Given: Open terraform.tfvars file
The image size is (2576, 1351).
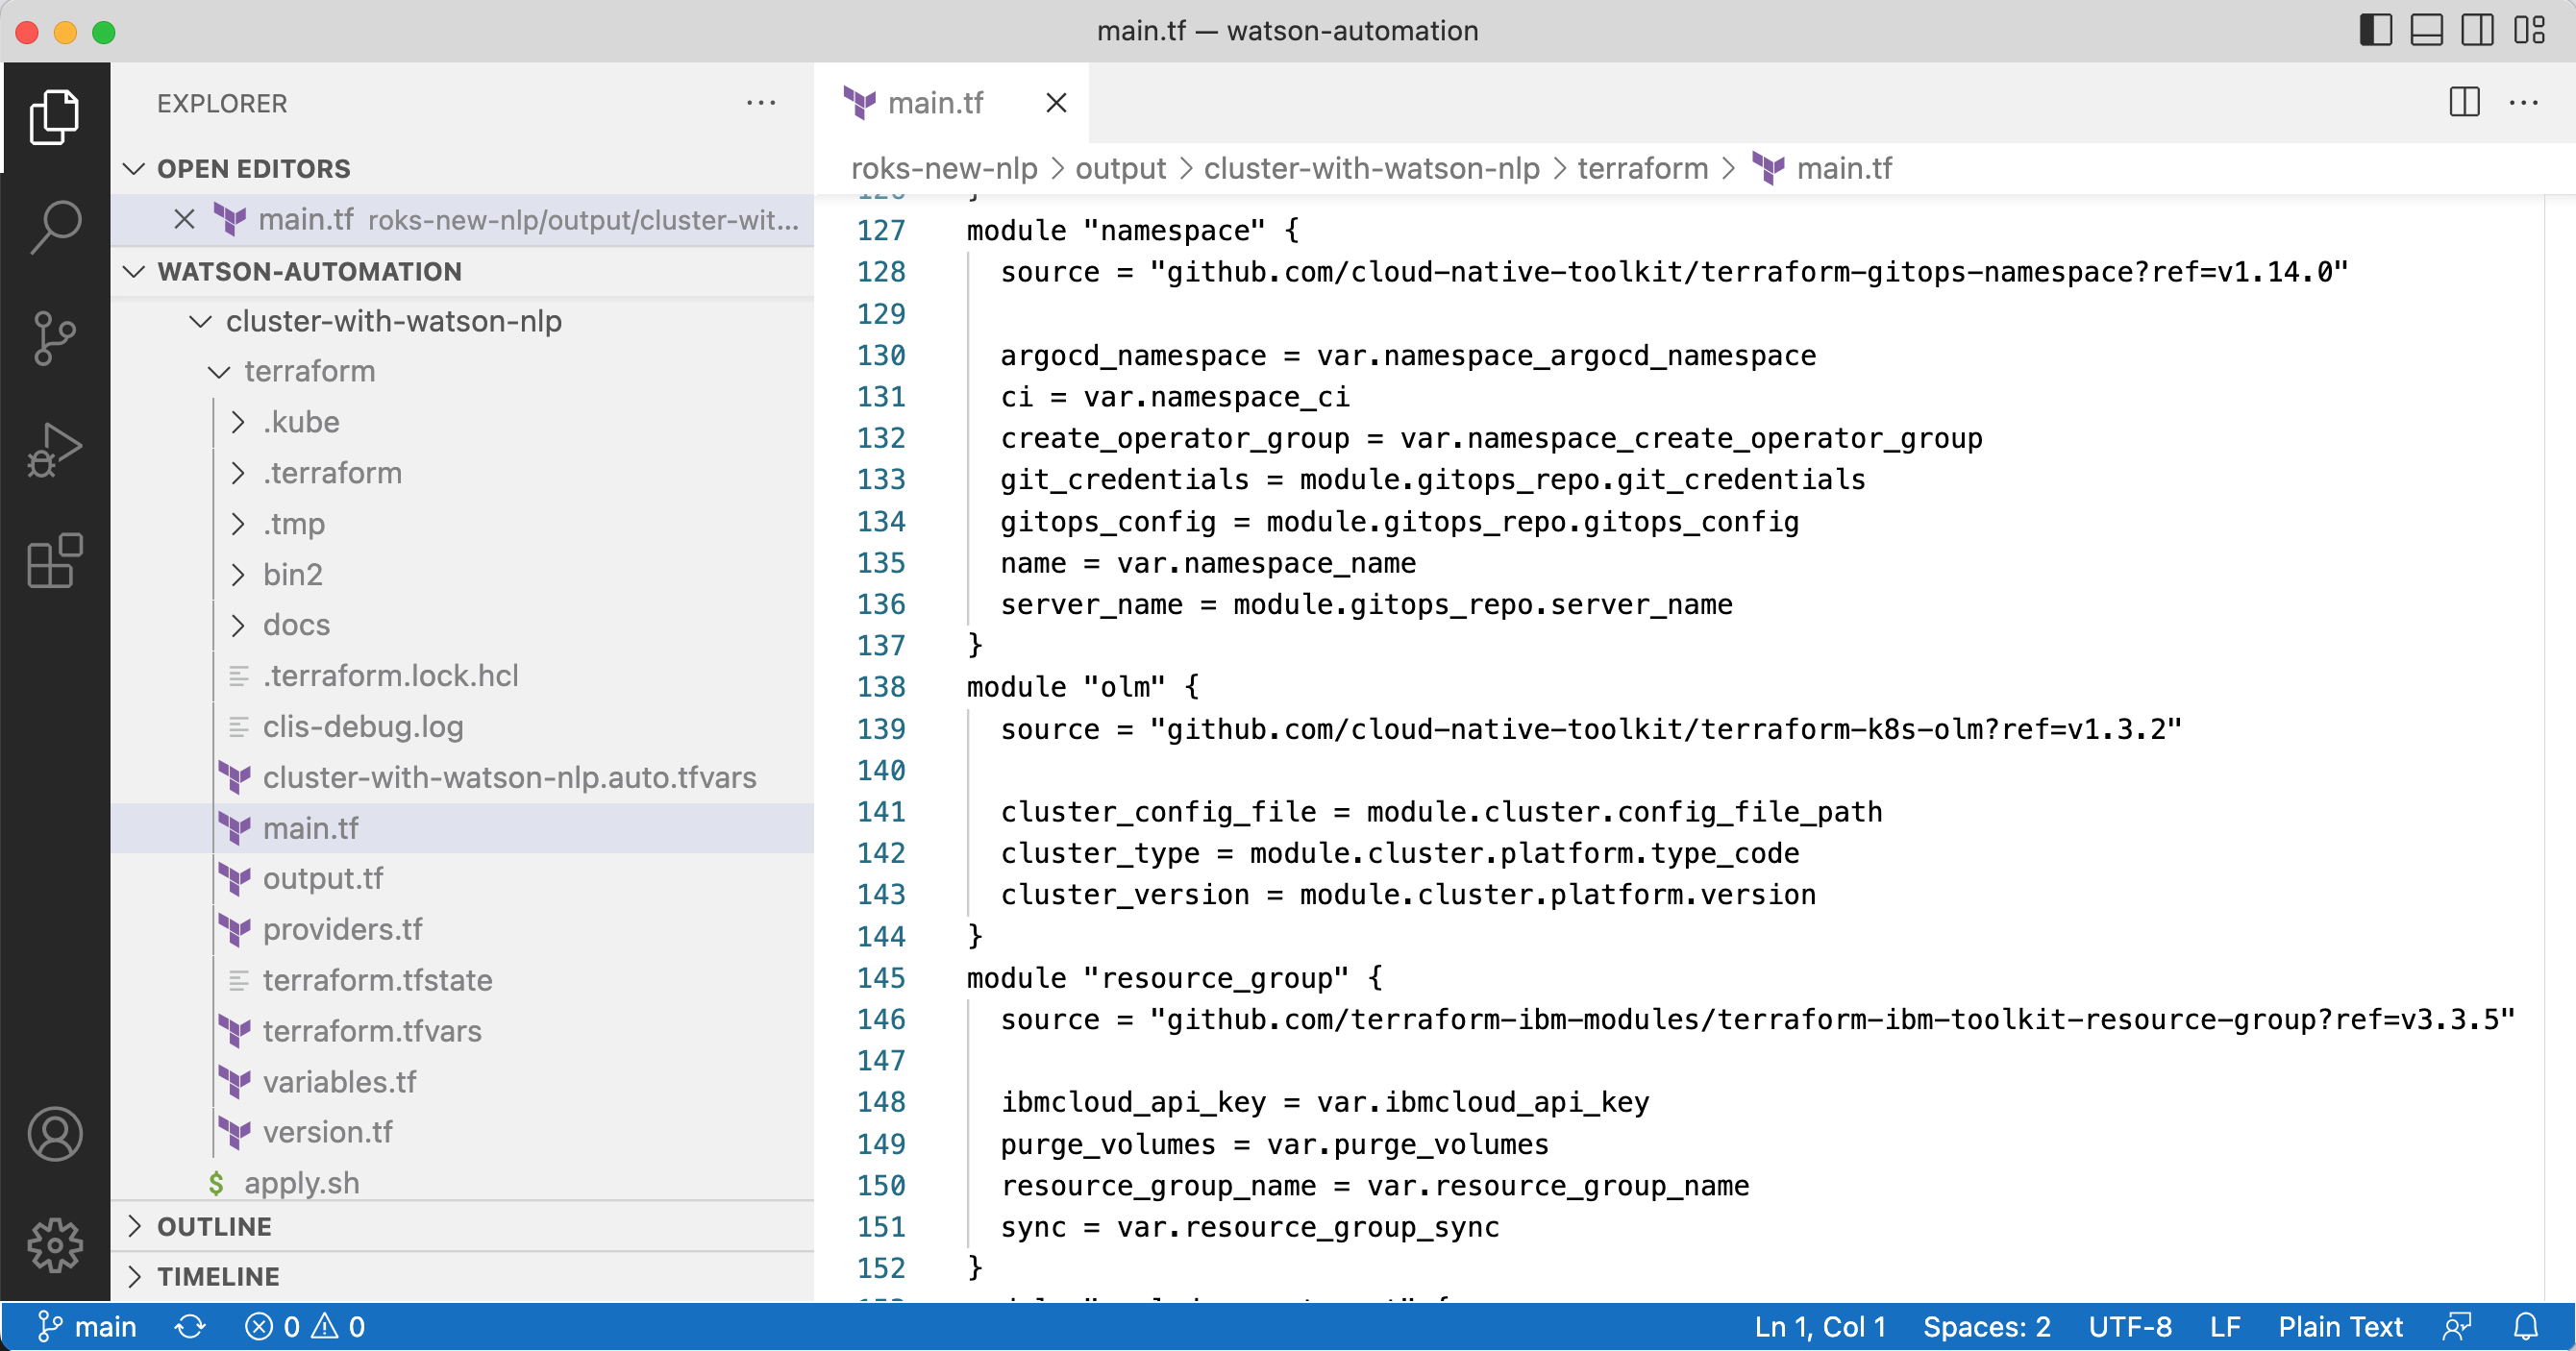Looking at the screenshot, I should coord(462,1031).
